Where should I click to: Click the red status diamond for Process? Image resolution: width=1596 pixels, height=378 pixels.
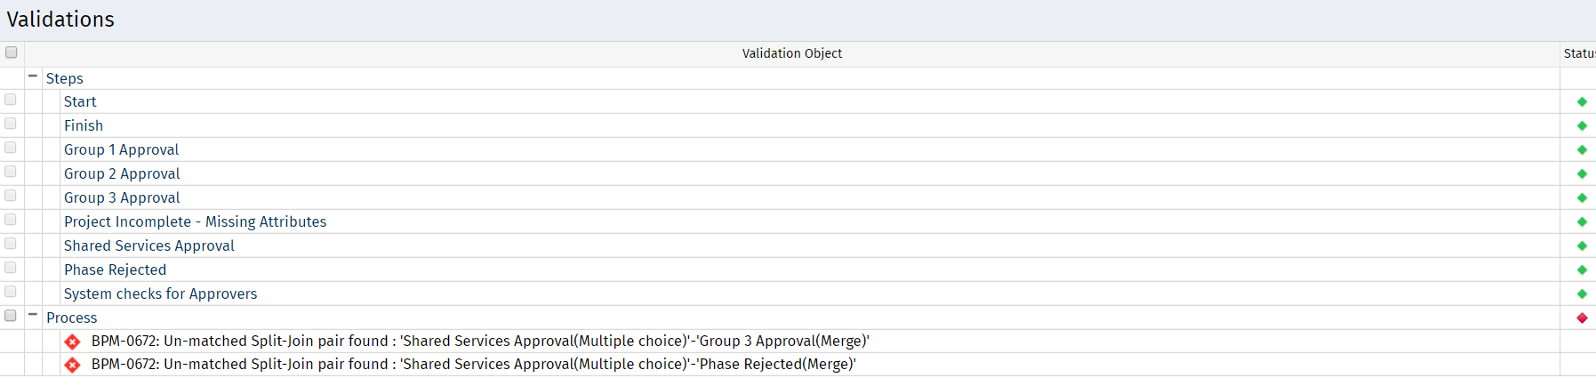[1582, 318]
